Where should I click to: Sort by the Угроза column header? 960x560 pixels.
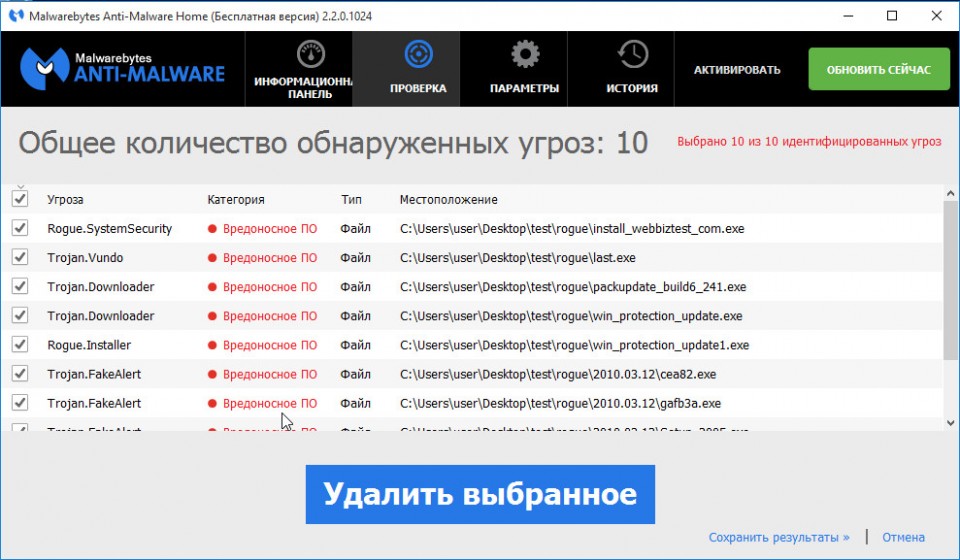point(66,200)
